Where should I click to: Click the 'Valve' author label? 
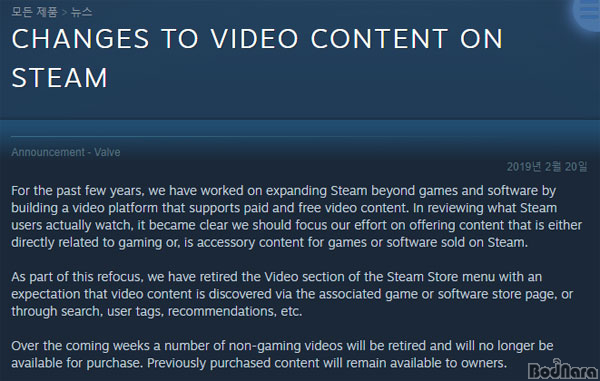pos(107,152)
